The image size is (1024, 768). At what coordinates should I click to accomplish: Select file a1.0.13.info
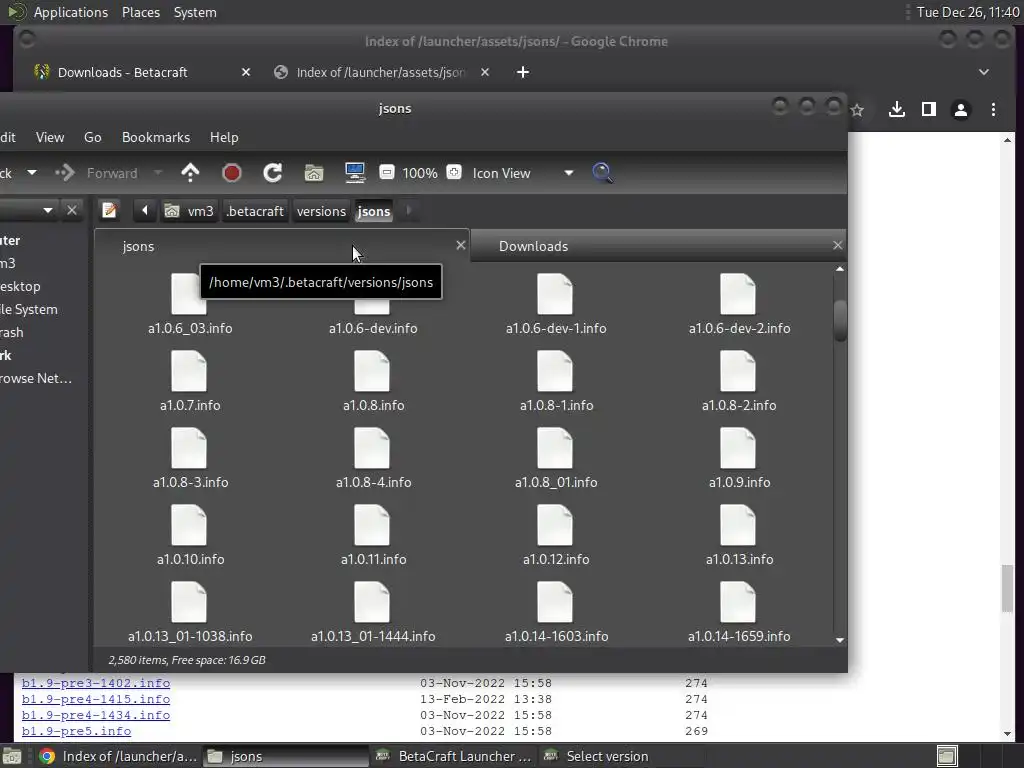point(739,536)
